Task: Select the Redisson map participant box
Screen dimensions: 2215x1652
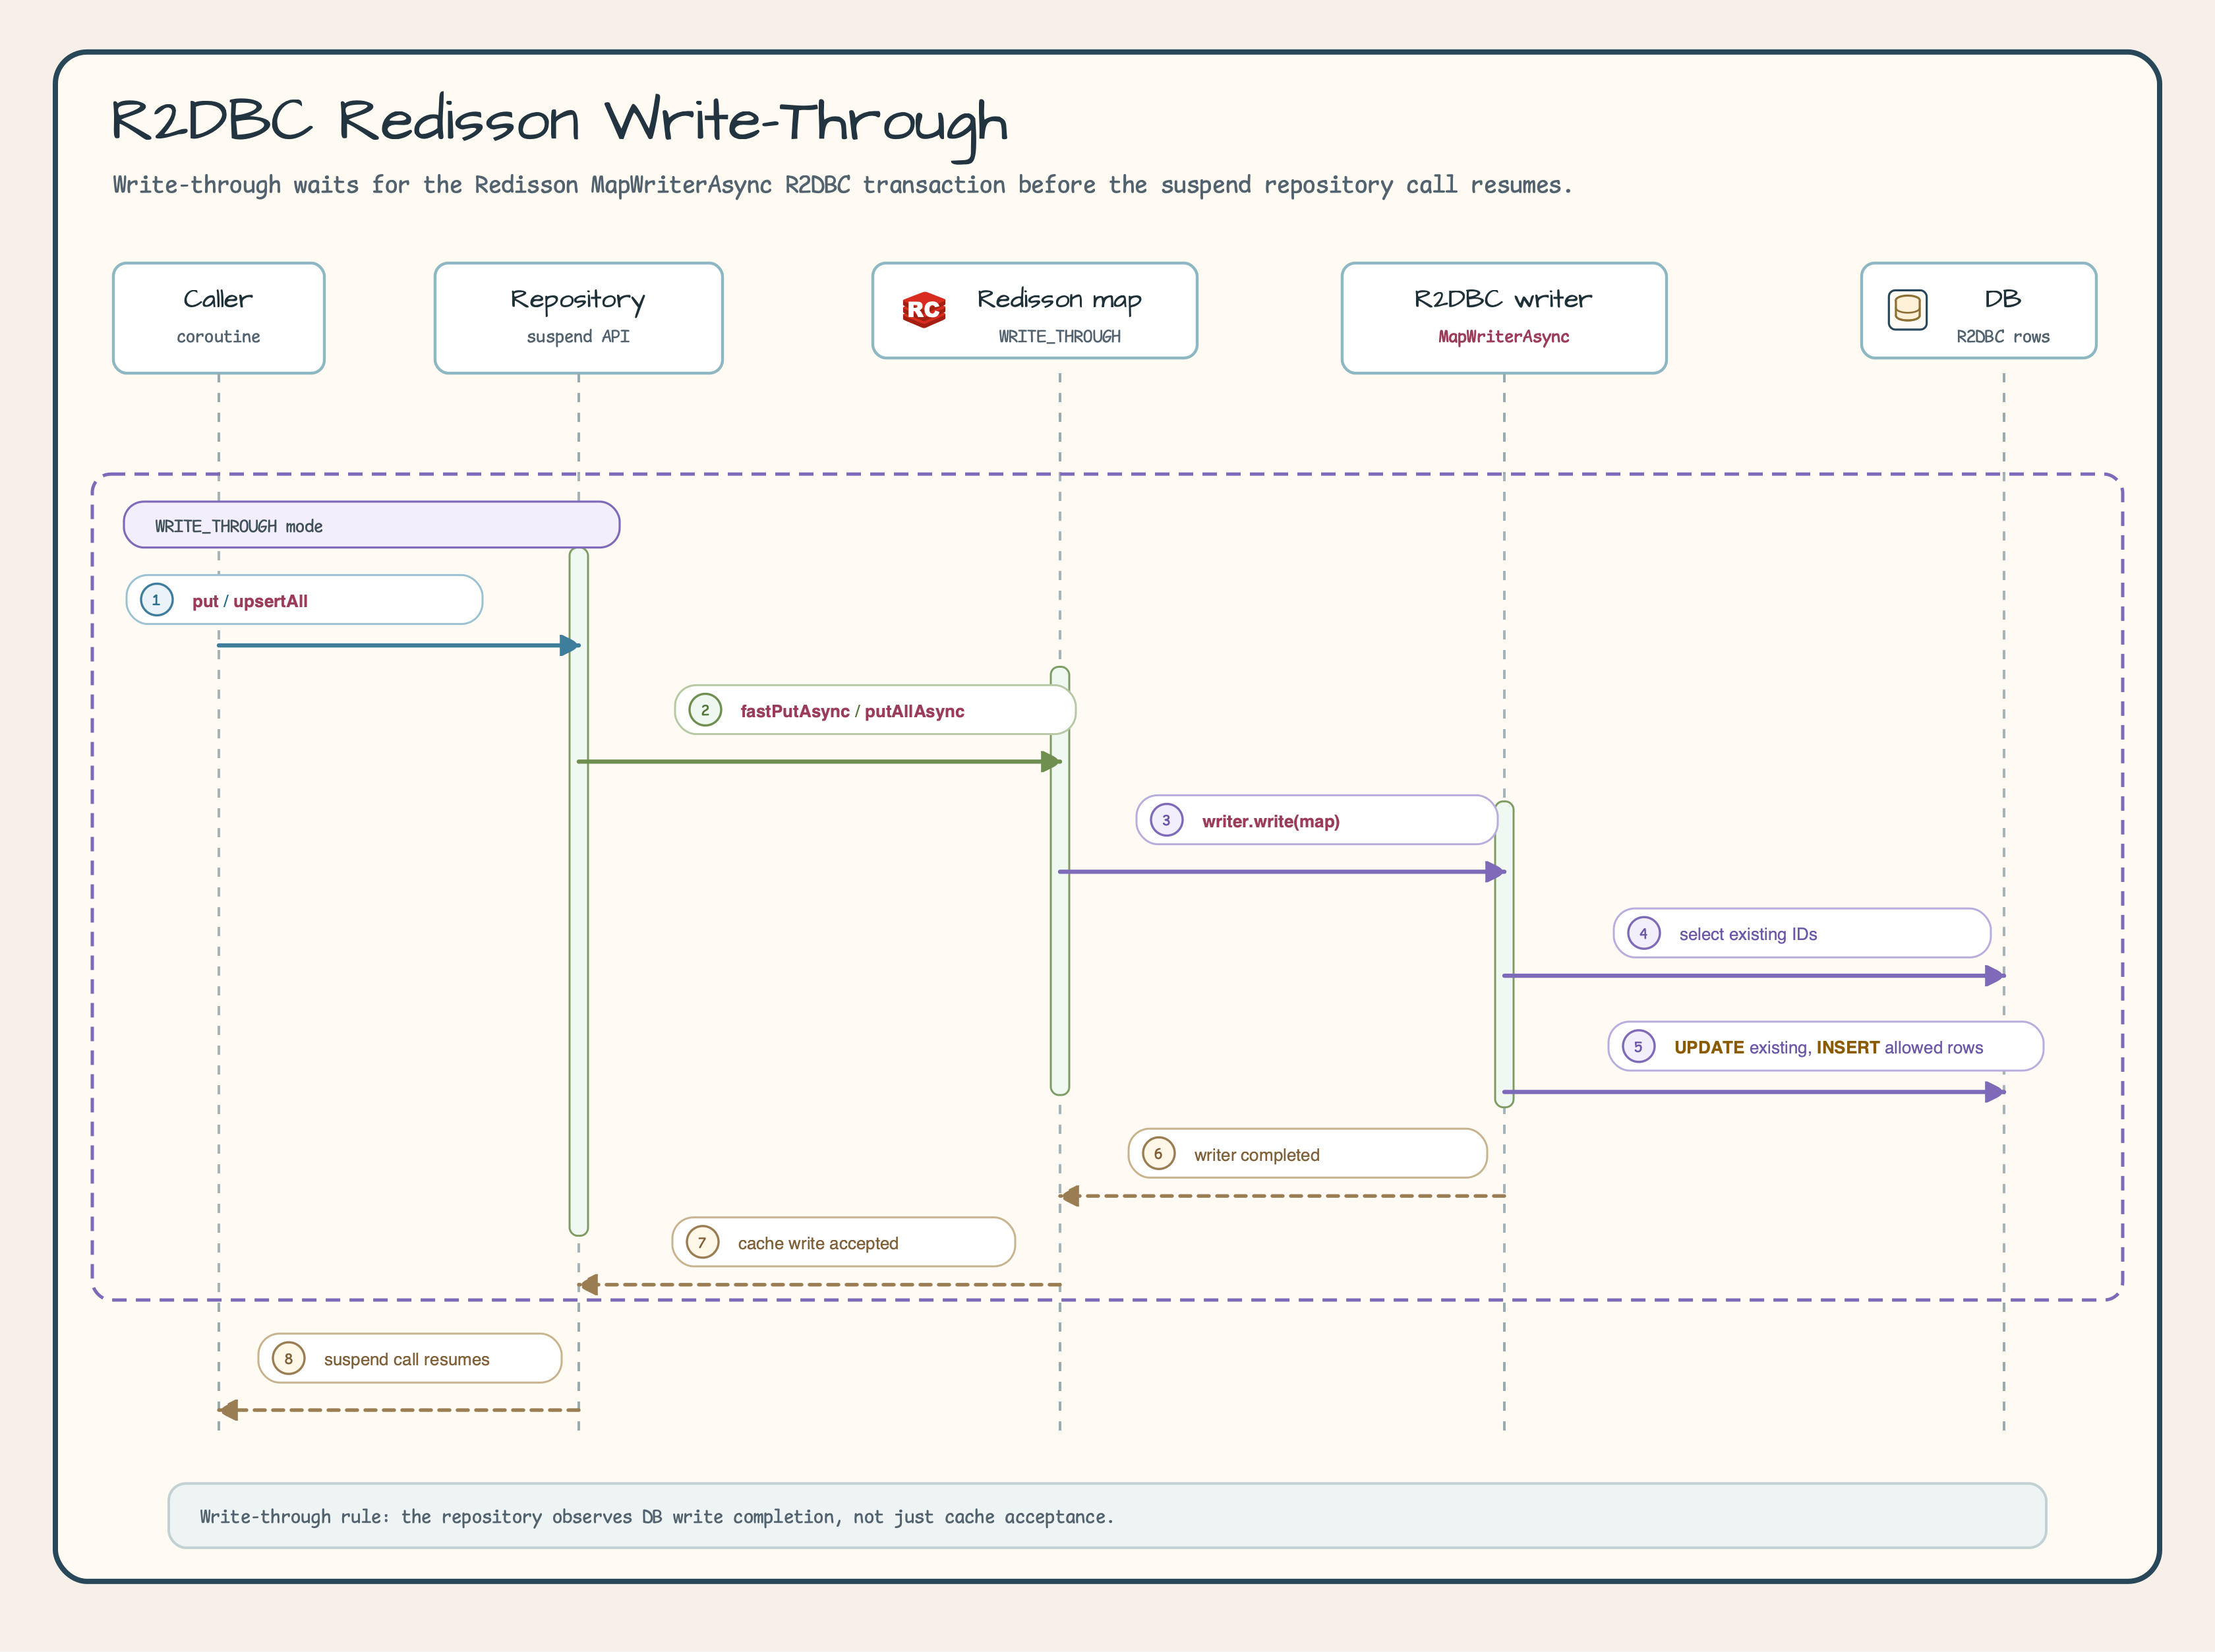Action: [1035, 311]
